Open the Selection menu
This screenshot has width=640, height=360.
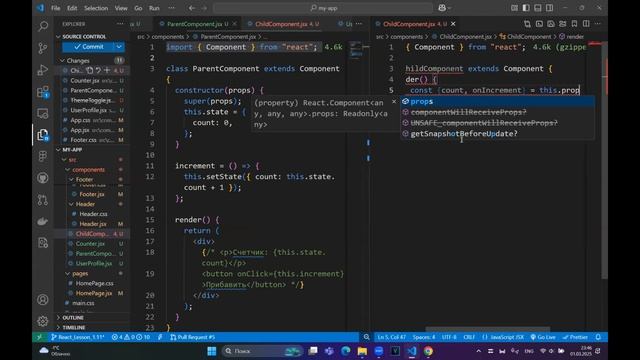tap(96, 8)
